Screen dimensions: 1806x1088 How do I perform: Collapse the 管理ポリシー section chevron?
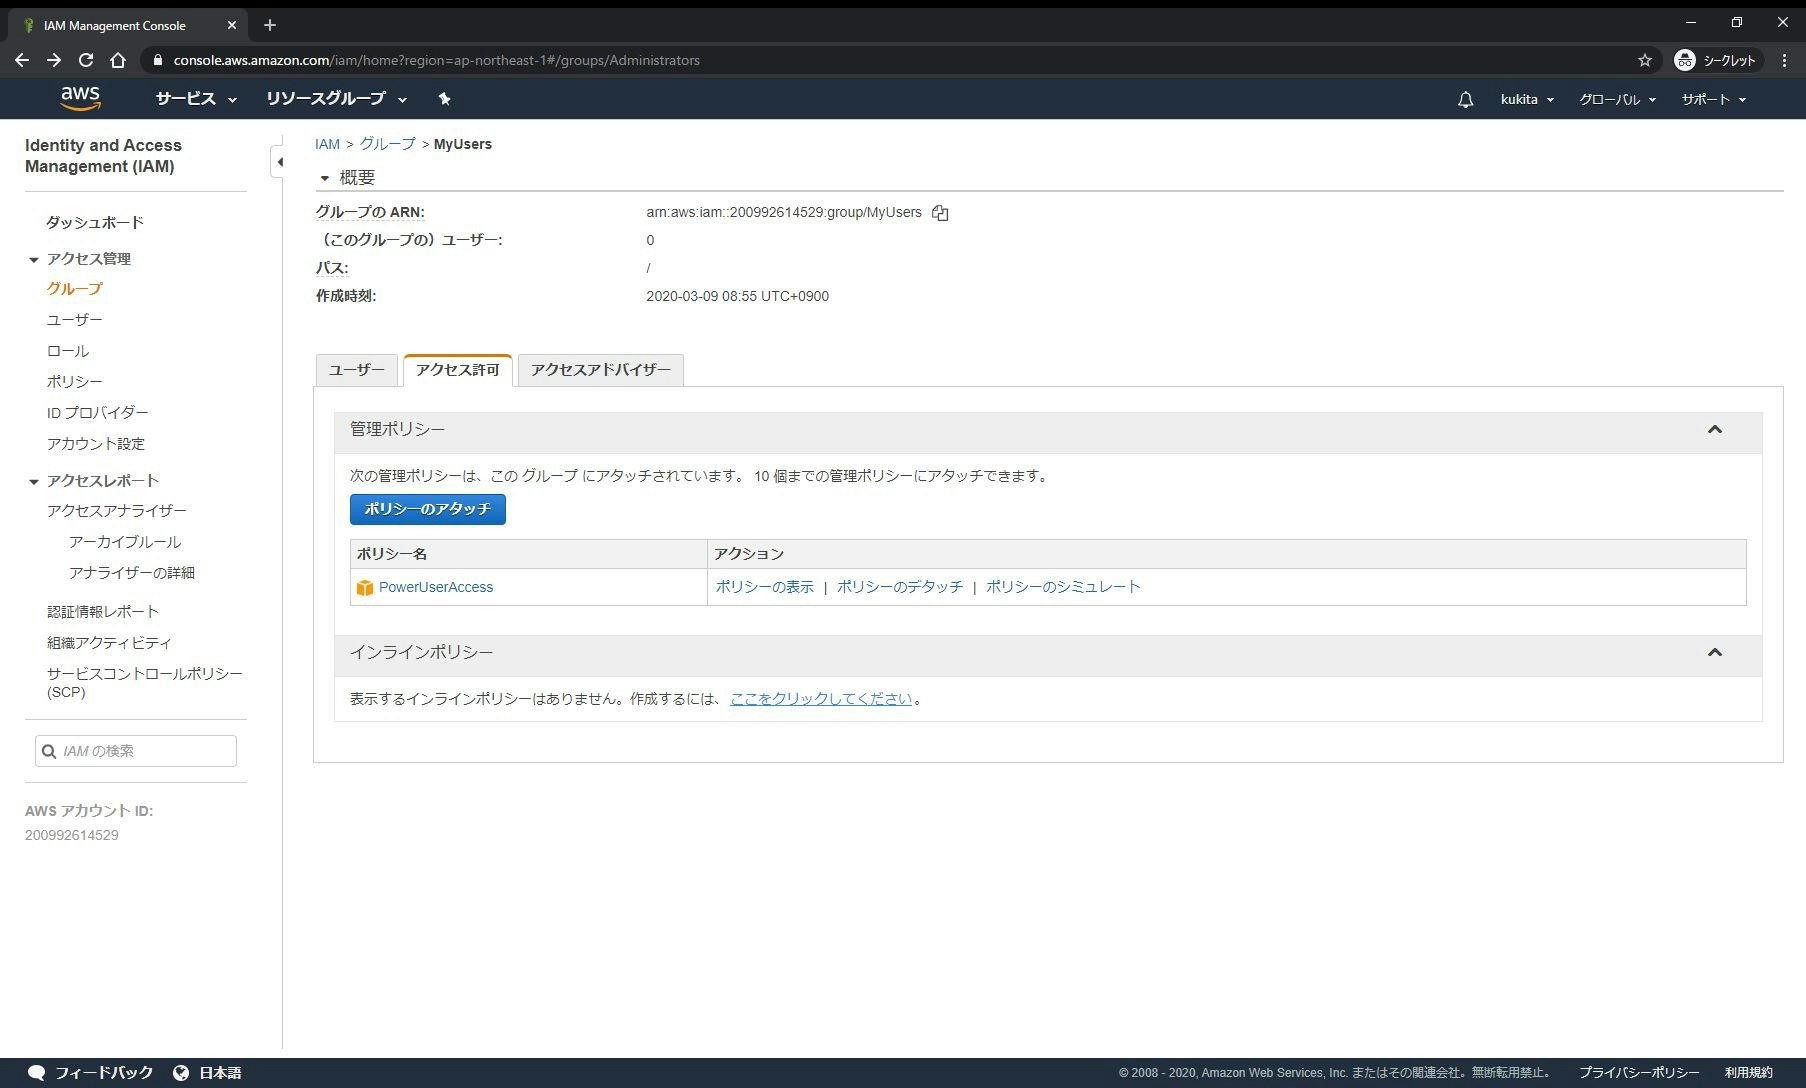(x=1714, y=430)
